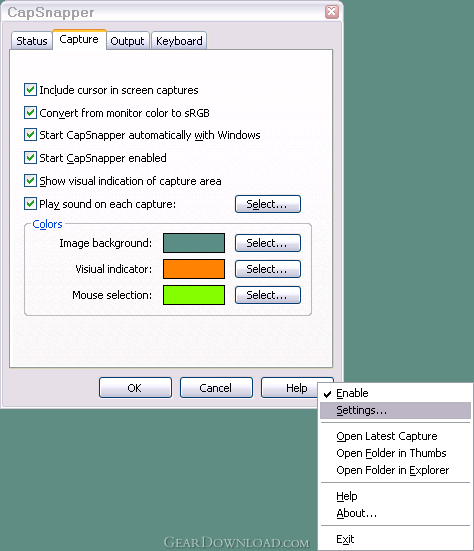
Task: Select the Capture tab
Action: (79, 39)
